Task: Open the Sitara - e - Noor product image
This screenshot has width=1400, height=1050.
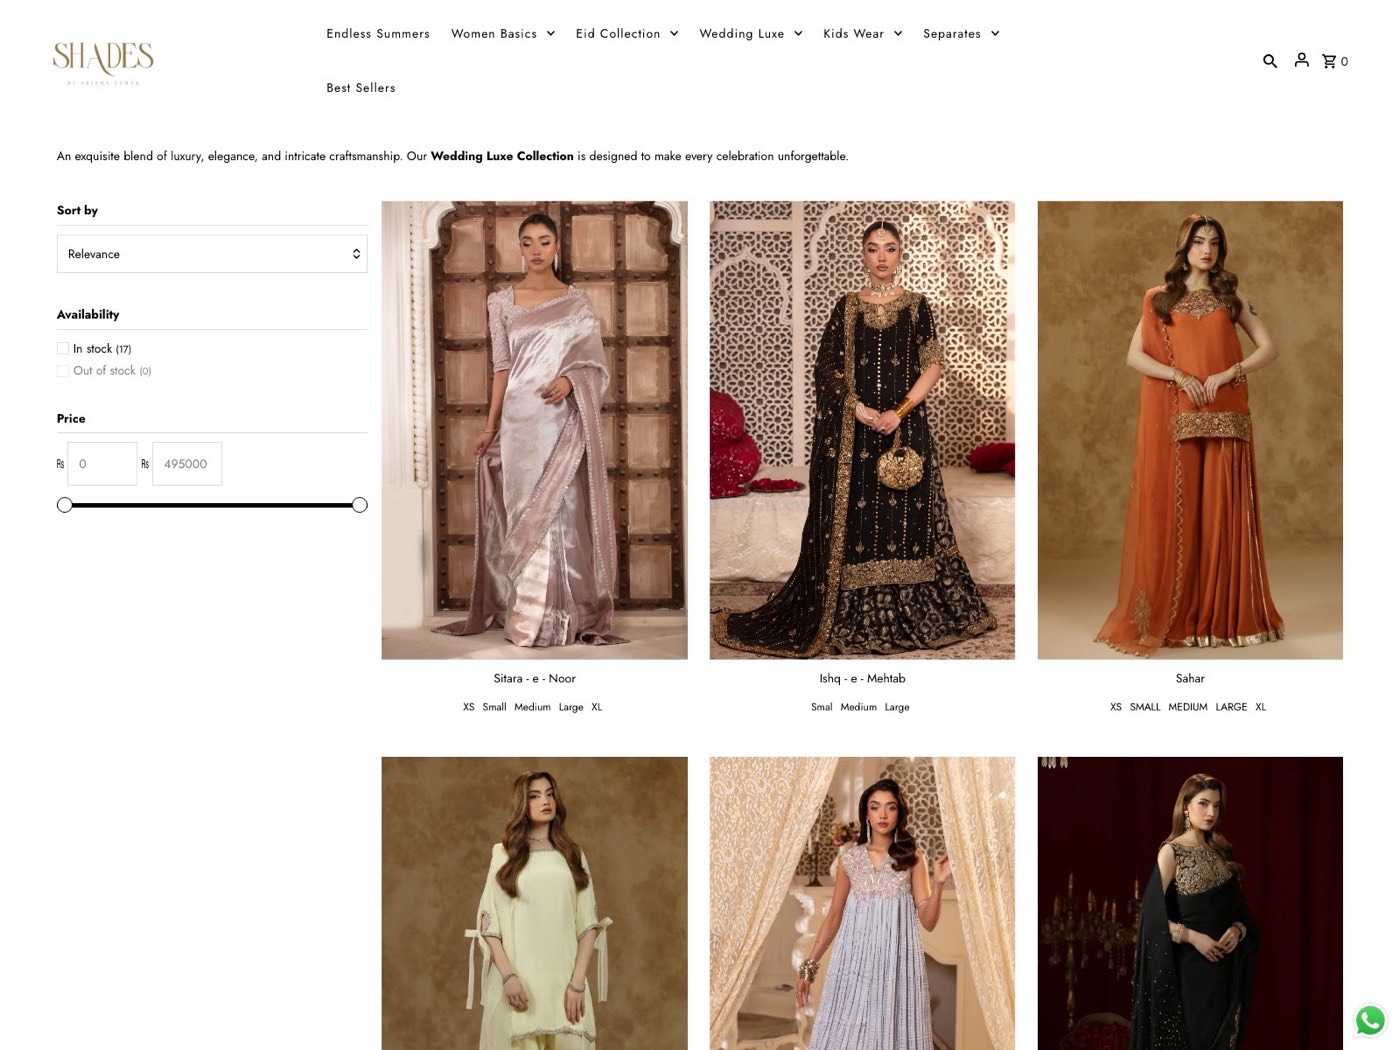Action: pyautogui.click(x=534, y=430)
